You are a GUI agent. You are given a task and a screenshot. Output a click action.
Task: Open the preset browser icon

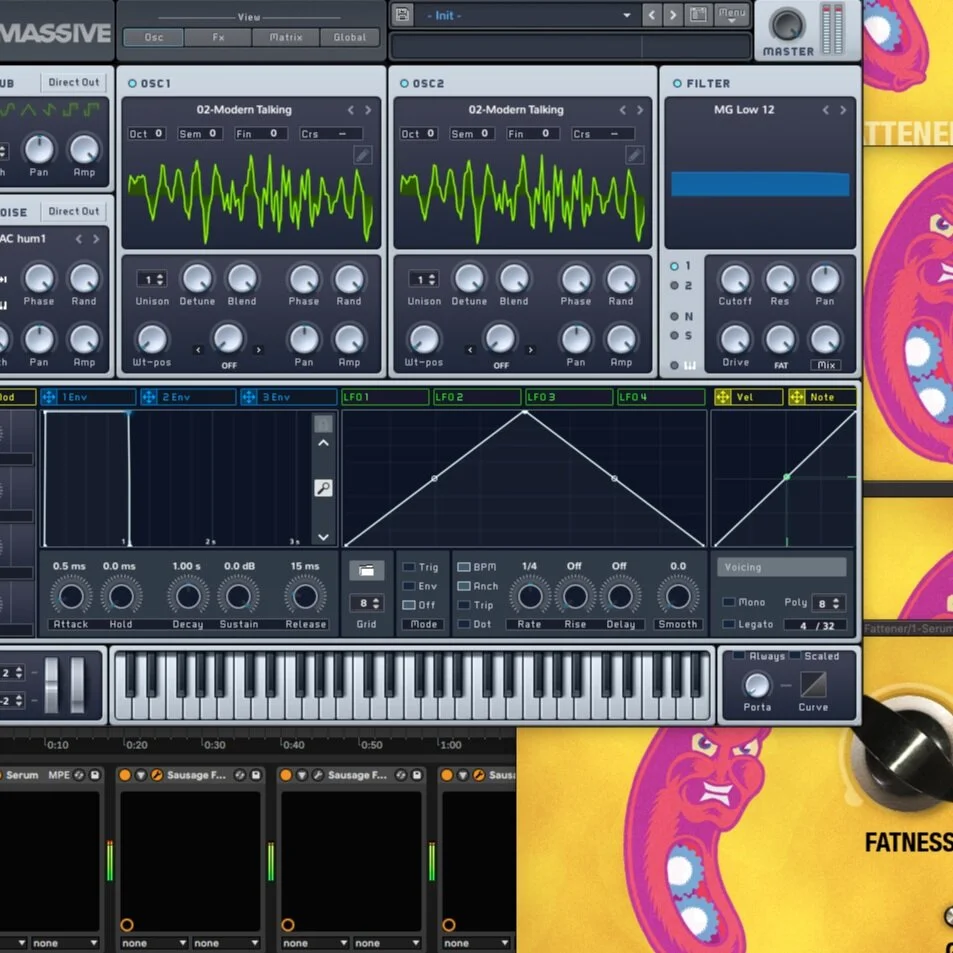(698, 15)
